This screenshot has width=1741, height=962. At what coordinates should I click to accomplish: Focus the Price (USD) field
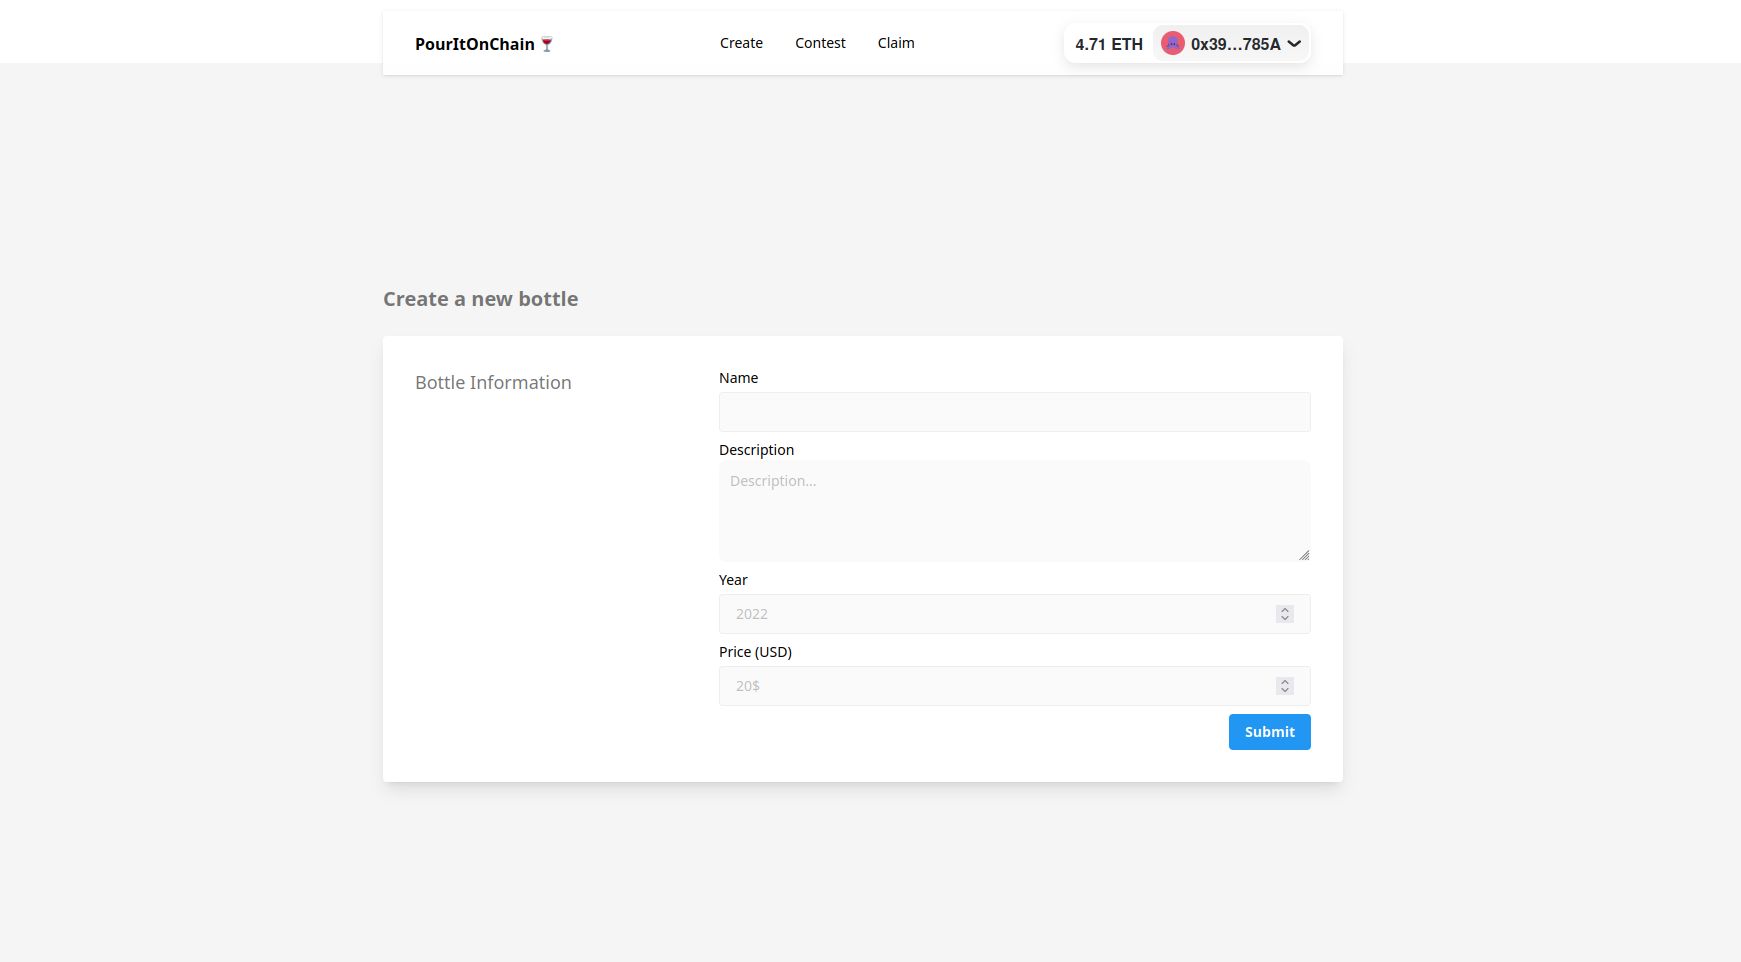[1014, 686]
